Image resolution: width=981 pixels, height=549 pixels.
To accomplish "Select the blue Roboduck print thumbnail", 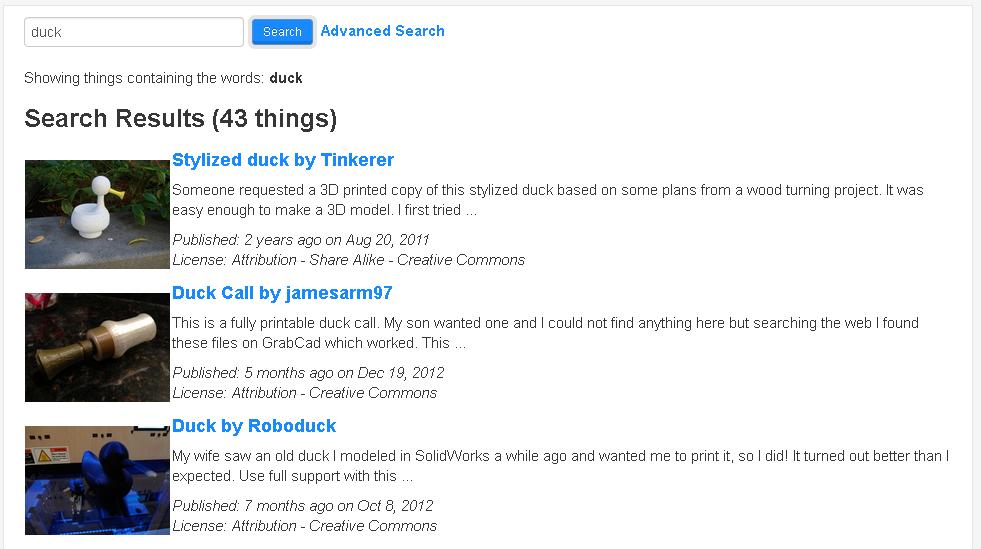I will point(97,480).
